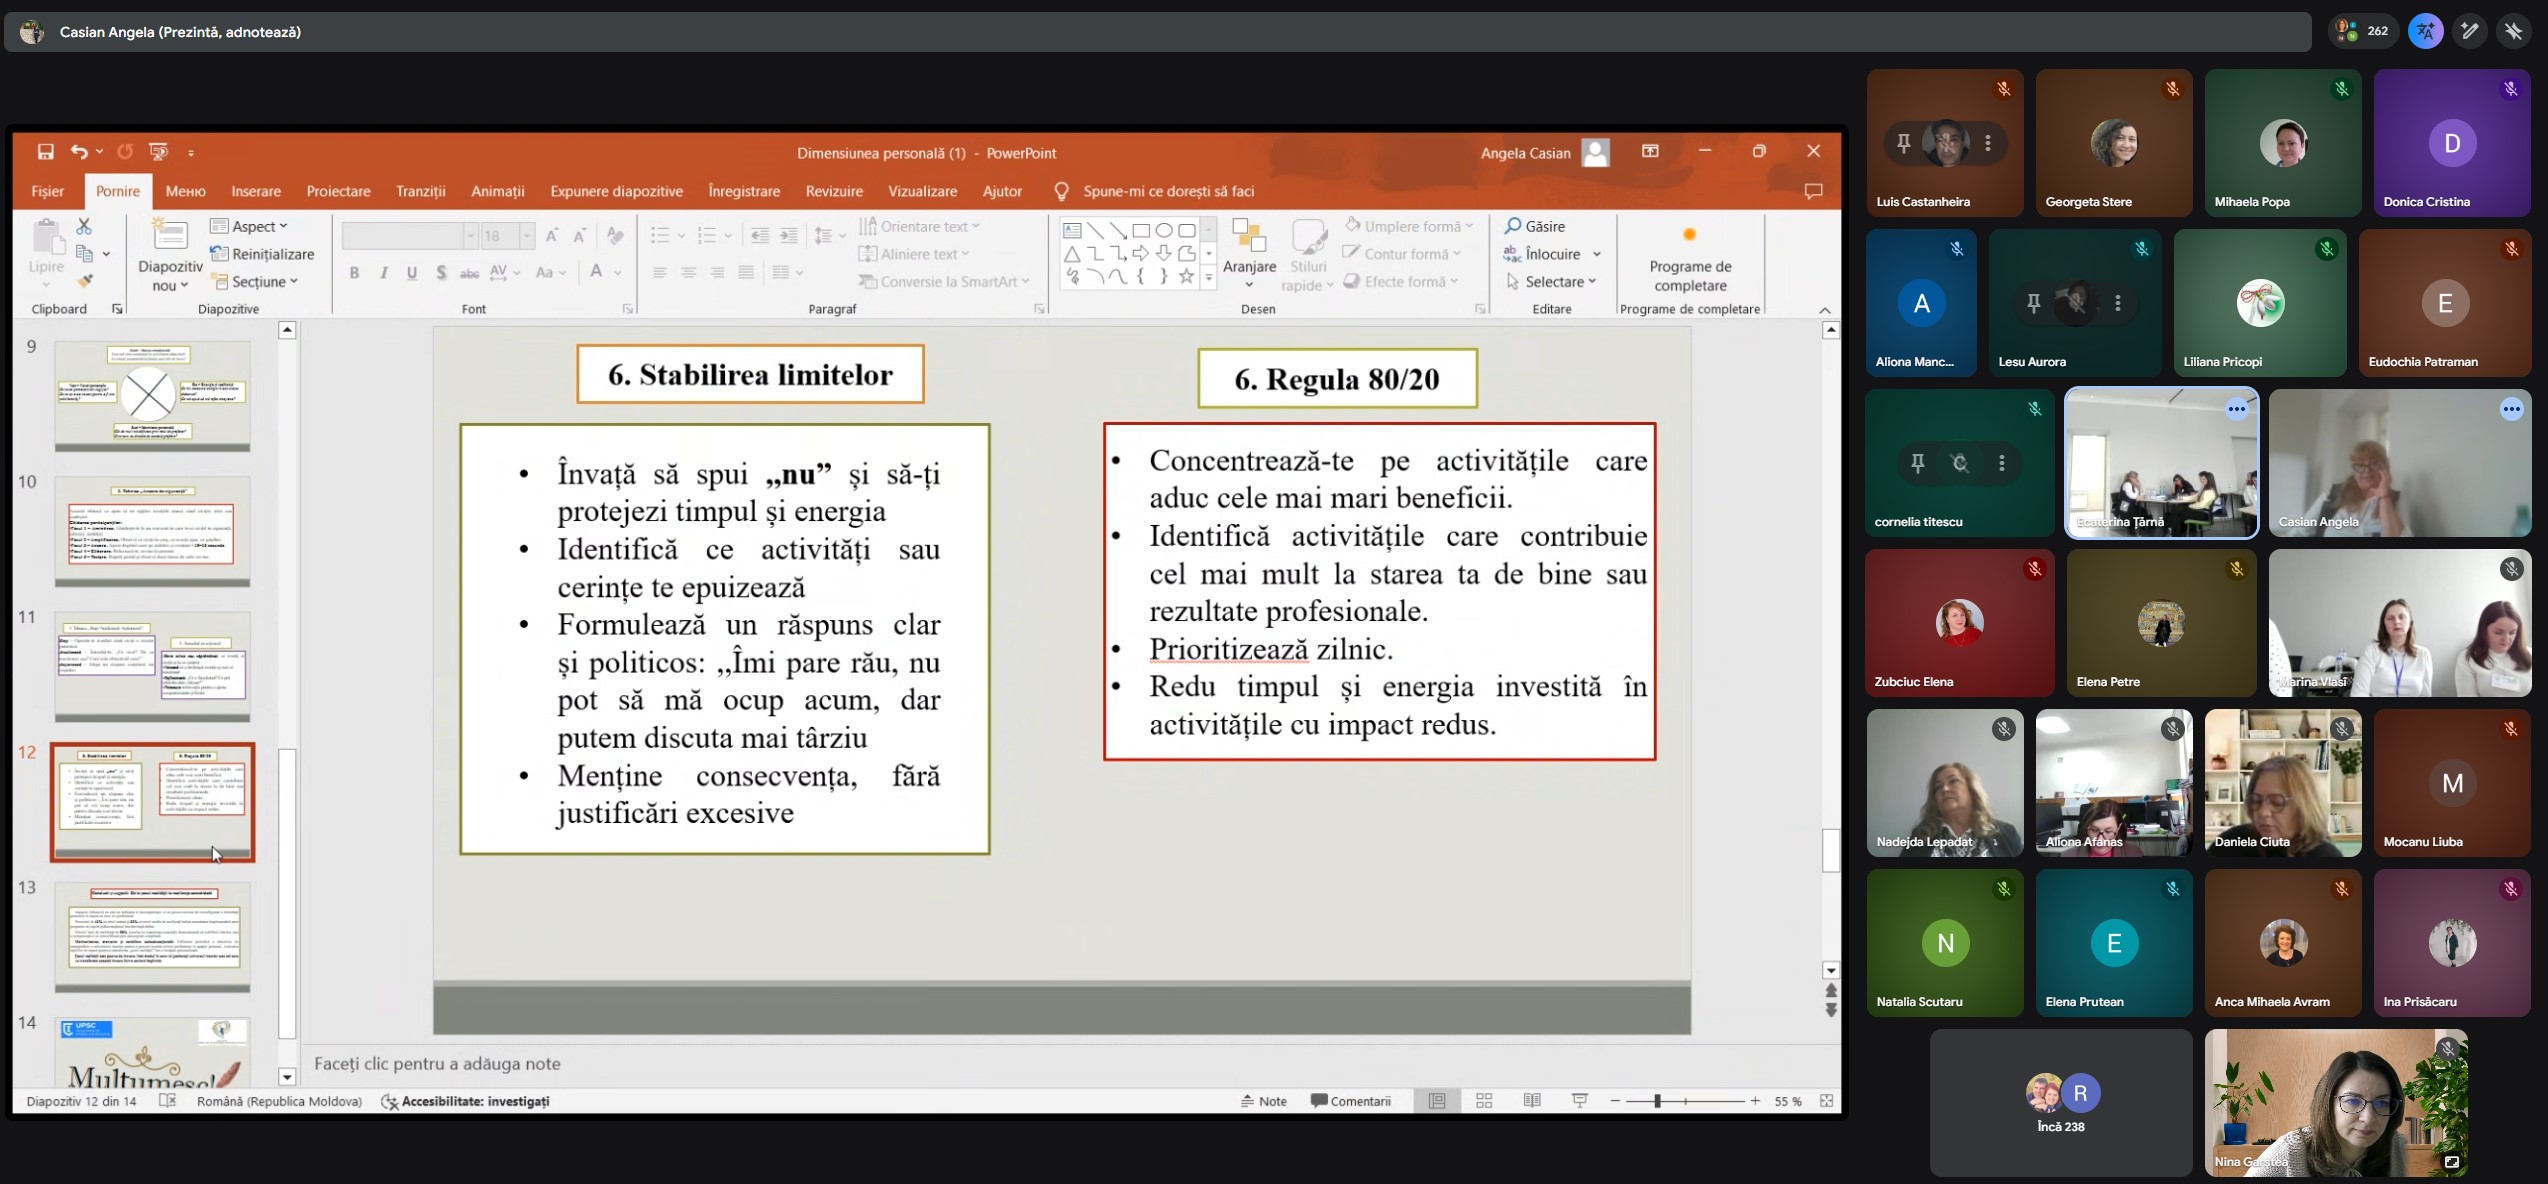Switch to slide sorter view icon

point(1484,1101)
